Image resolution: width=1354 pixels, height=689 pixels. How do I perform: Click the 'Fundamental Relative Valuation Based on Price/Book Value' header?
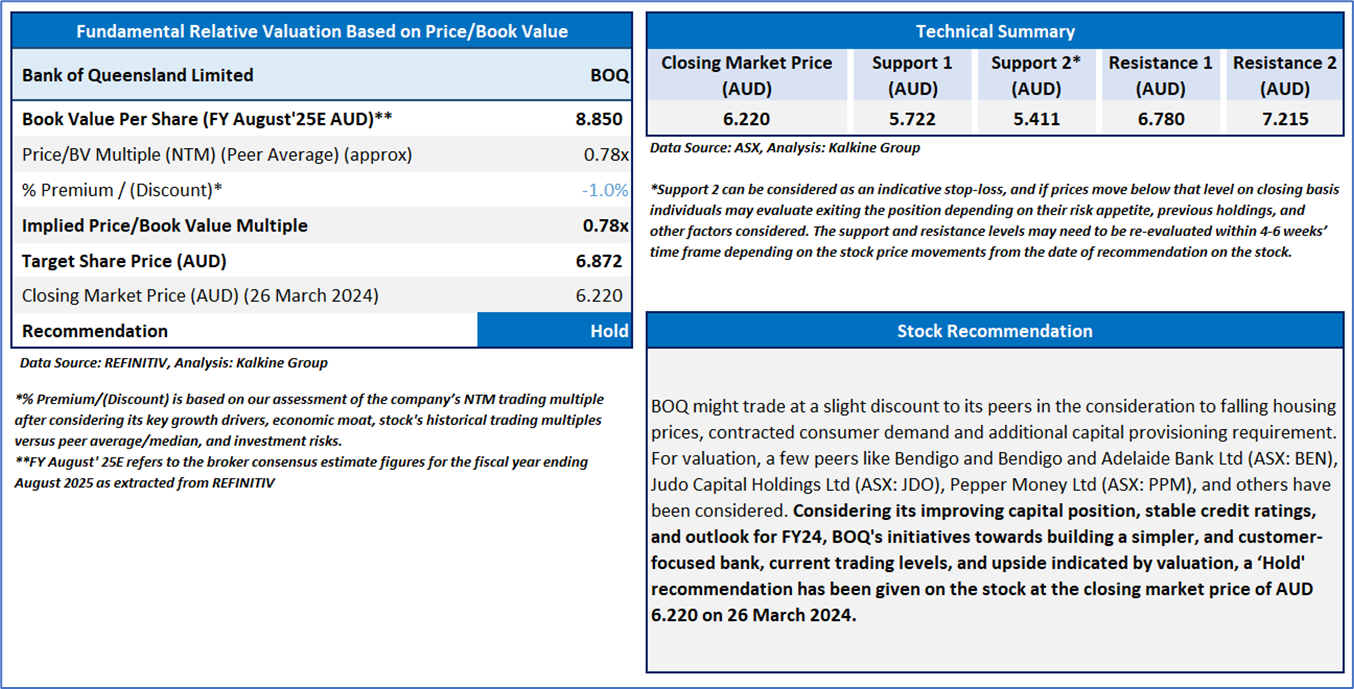pos(322,31)
